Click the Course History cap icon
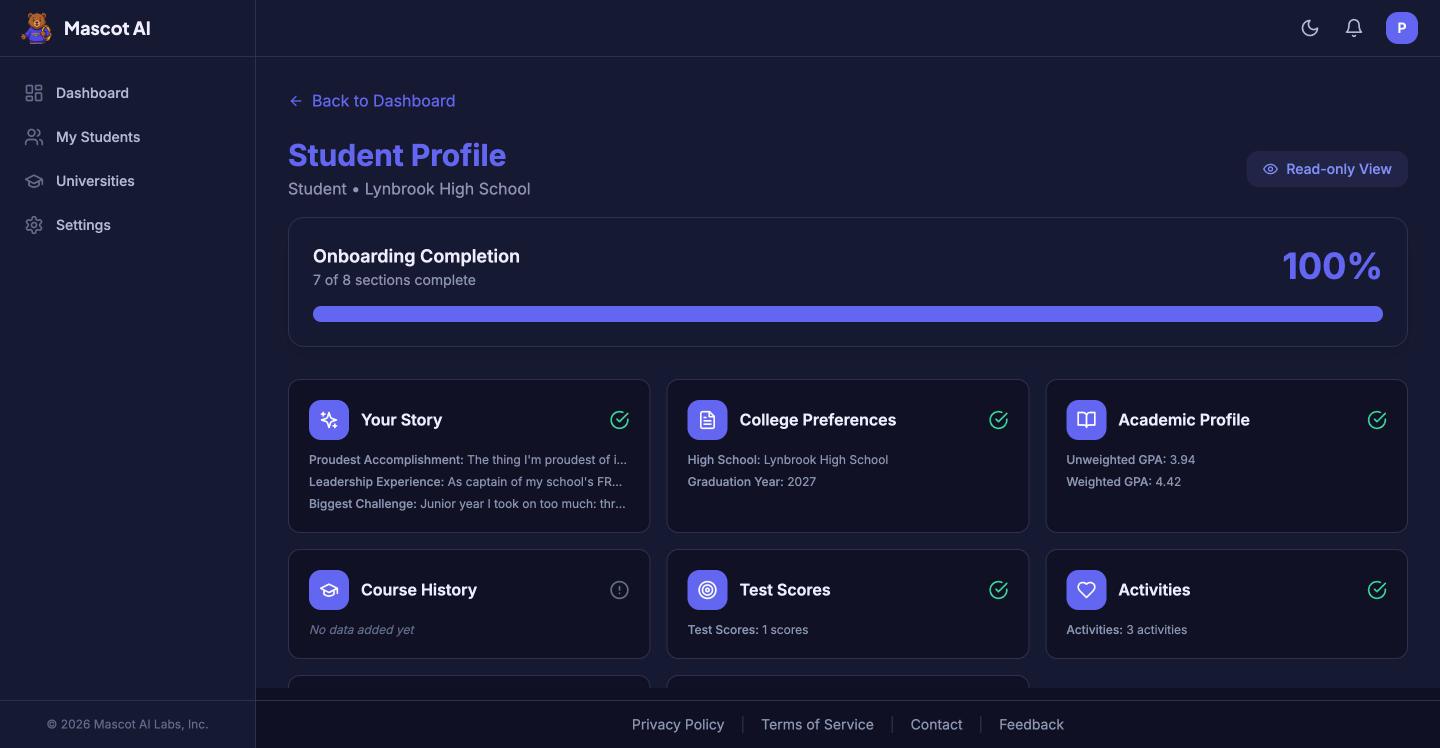This screenshot has width=1440, height=748. (329, 590)
